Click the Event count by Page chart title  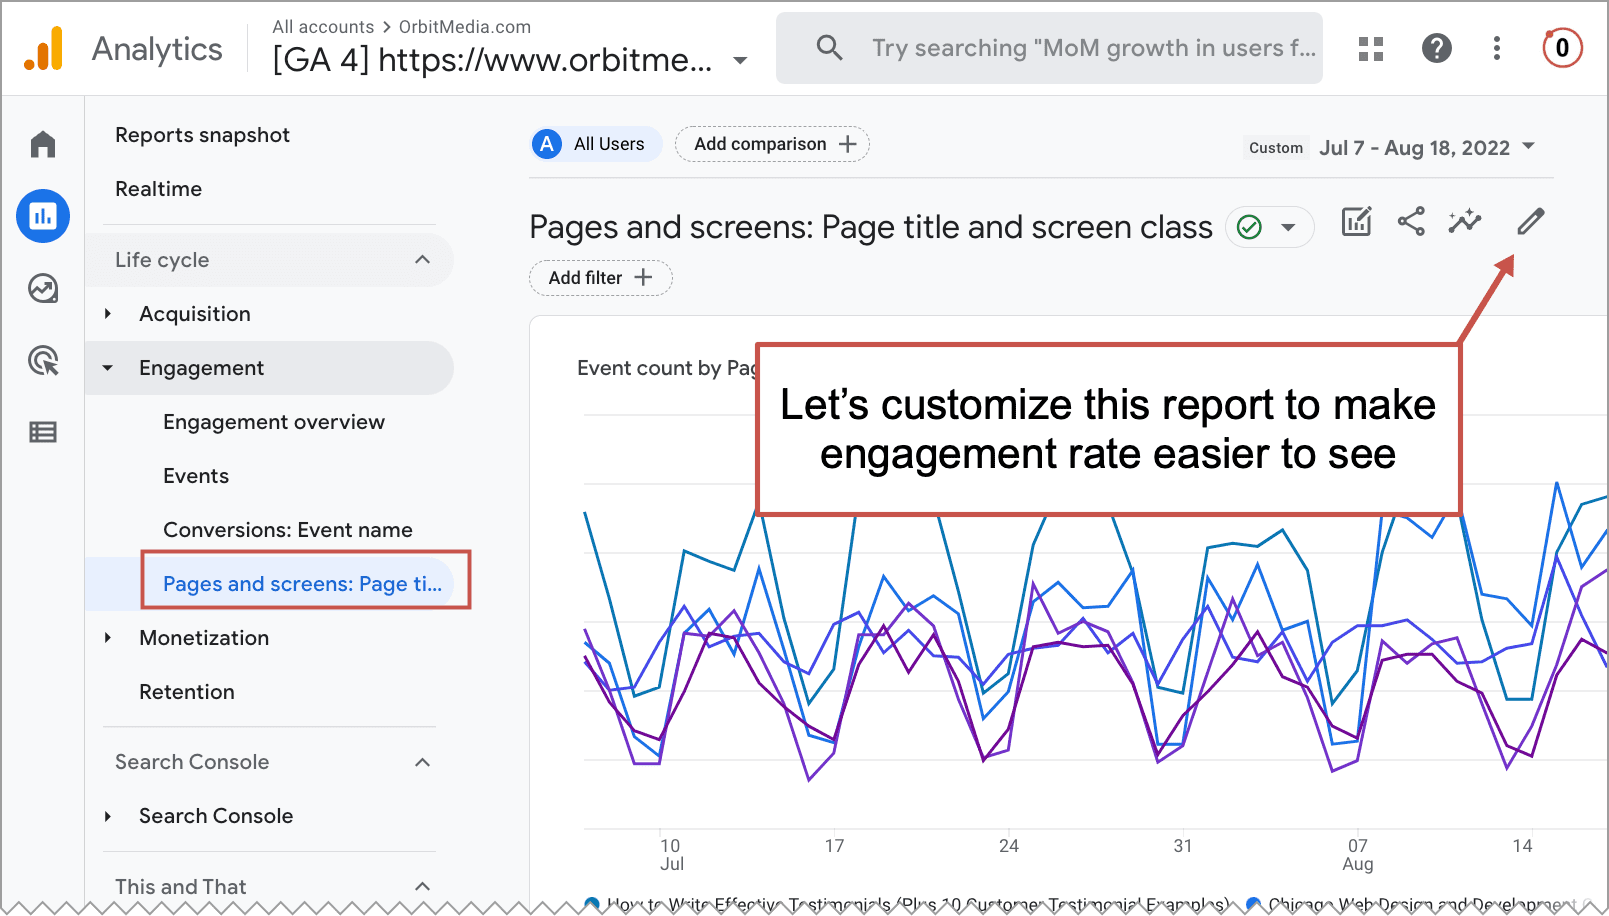coord(666,368)
